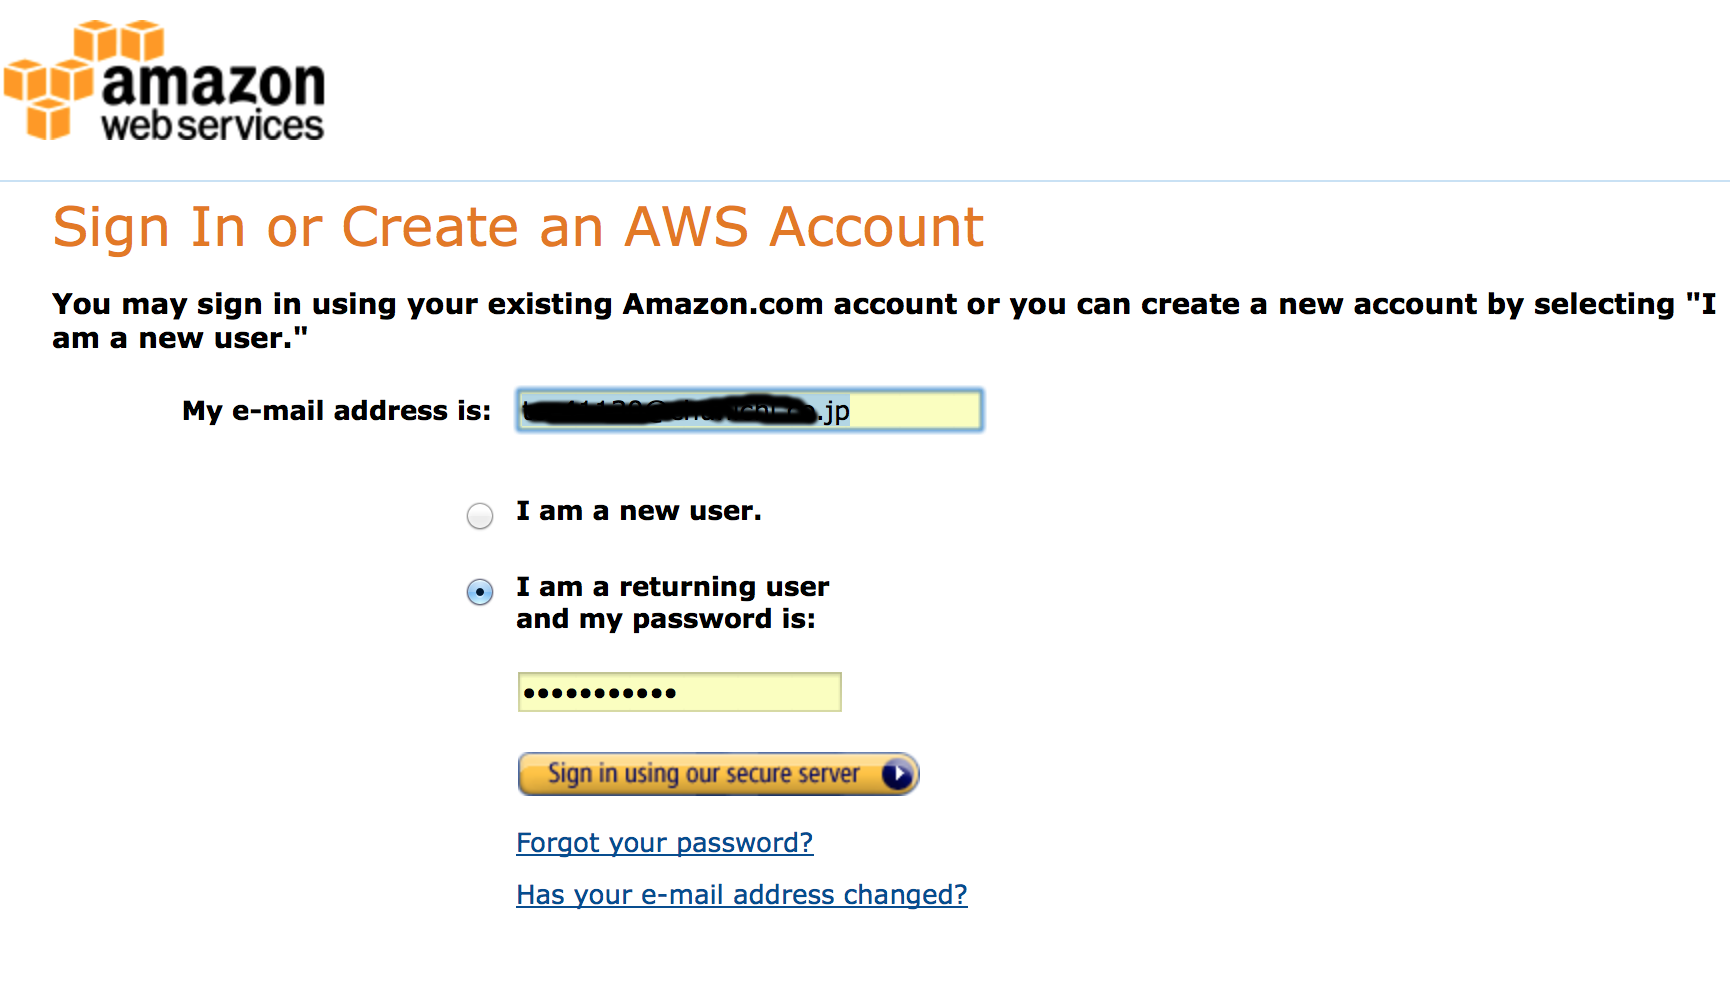Click the "My e-mail address is:" label
1730x982 pixels.
(x=337, y=411)
